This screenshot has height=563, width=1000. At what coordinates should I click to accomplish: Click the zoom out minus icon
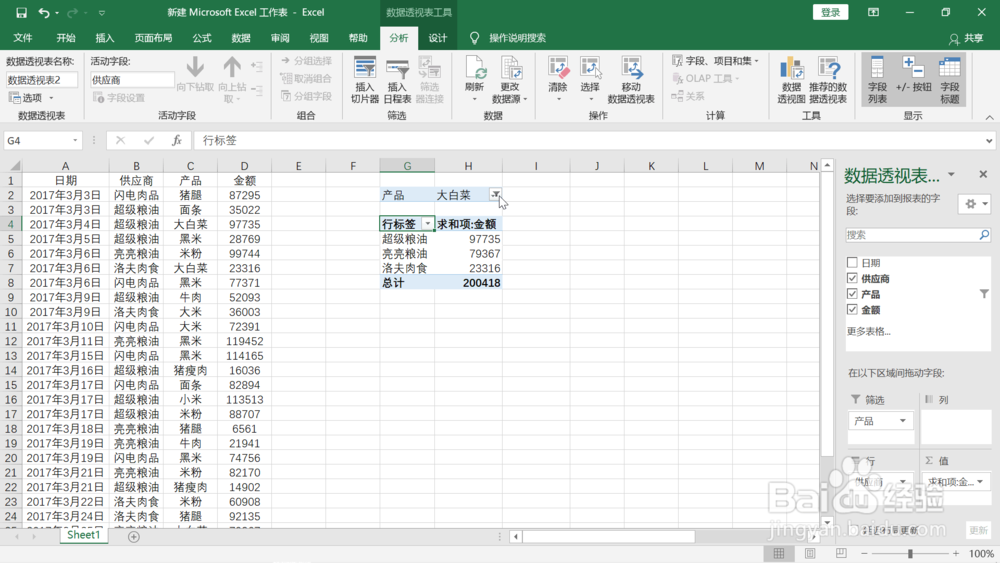coord(864,553)
